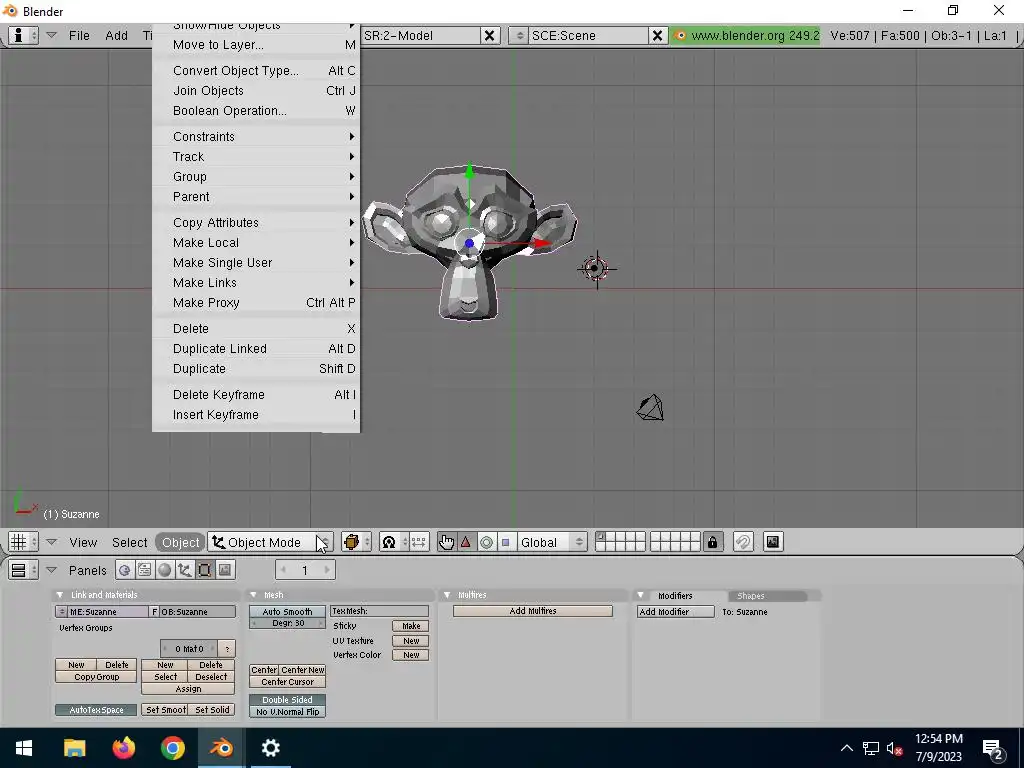Screen dimensions: 1024x768
Task: Open the ME:Suzanne mesh datablock selector arrows
Action: (61, 612)
